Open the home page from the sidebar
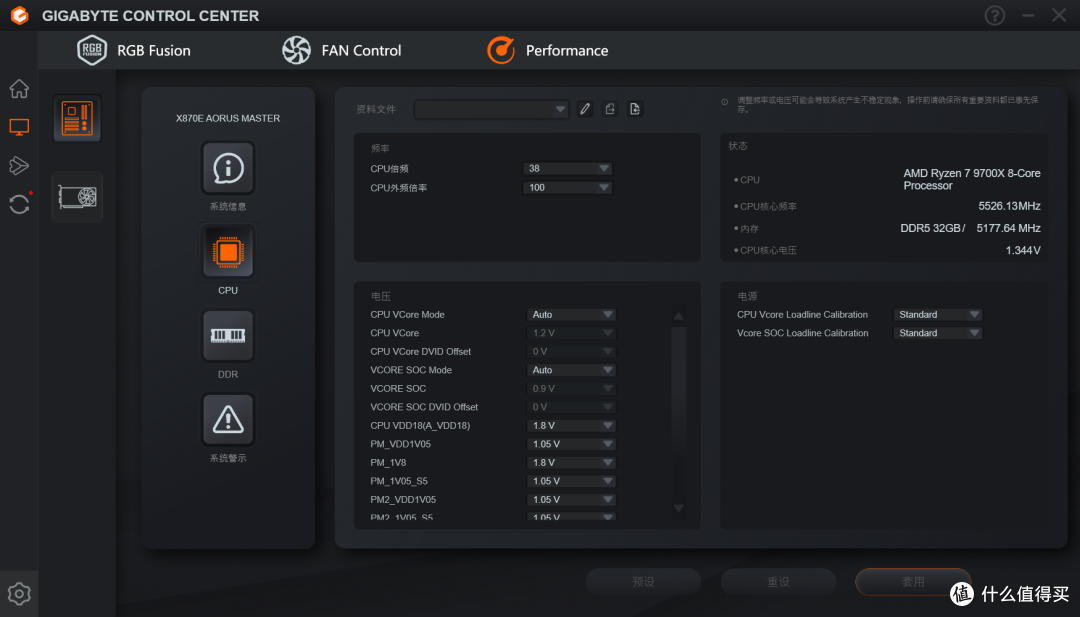 (19, 89)
